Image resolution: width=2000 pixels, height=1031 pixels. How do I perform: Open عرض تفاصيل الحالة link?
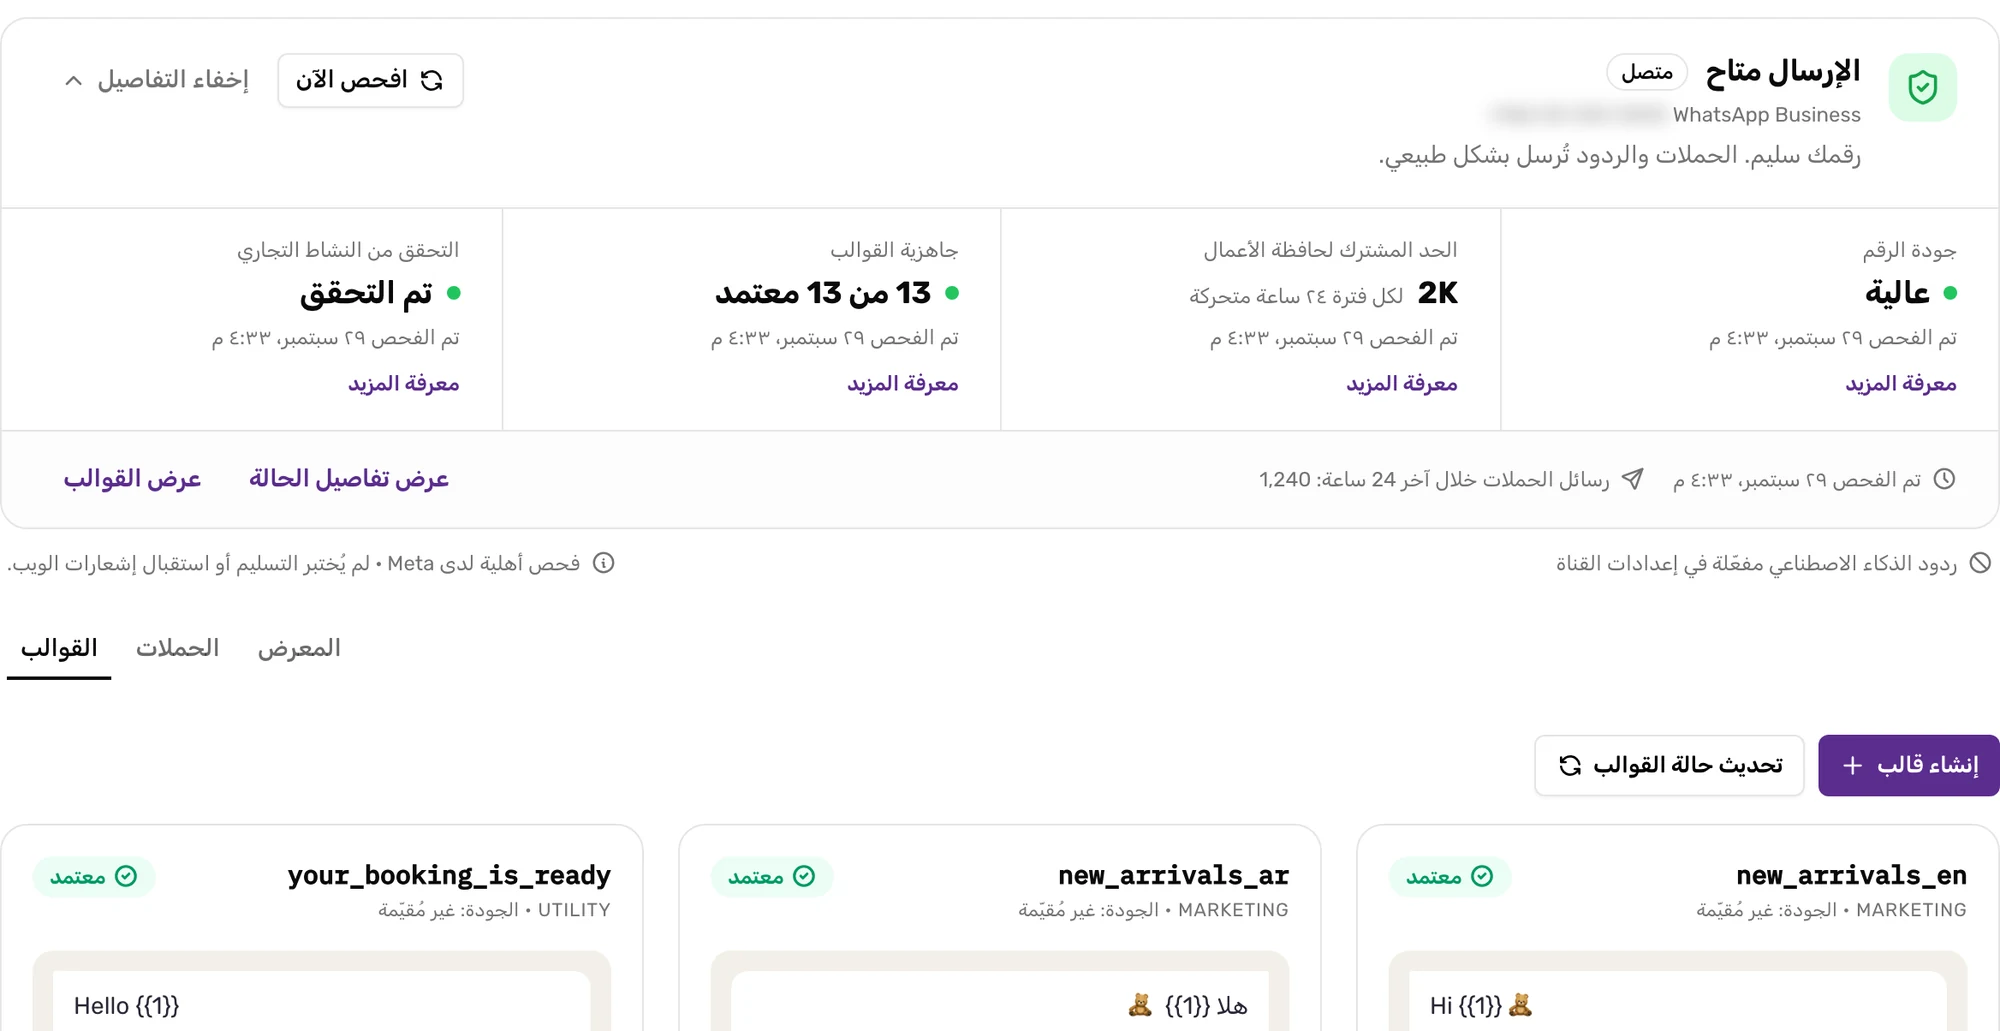tap(349, 479)
